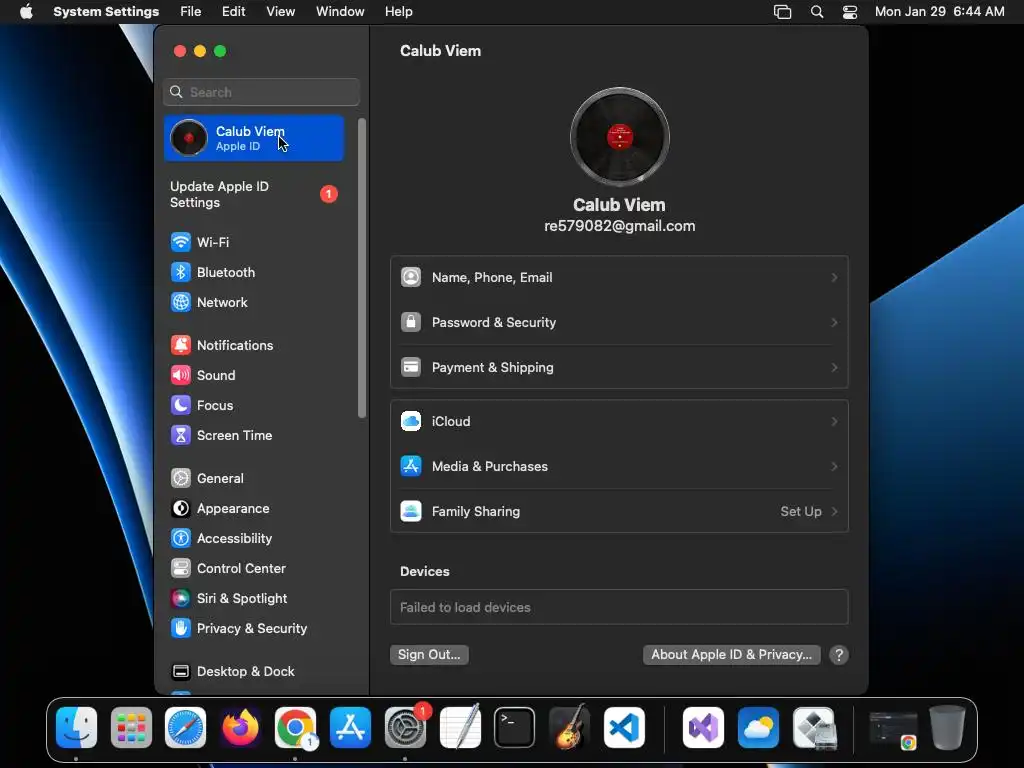
Task: Open Control Center in menu bar
Action: point(850,12)
